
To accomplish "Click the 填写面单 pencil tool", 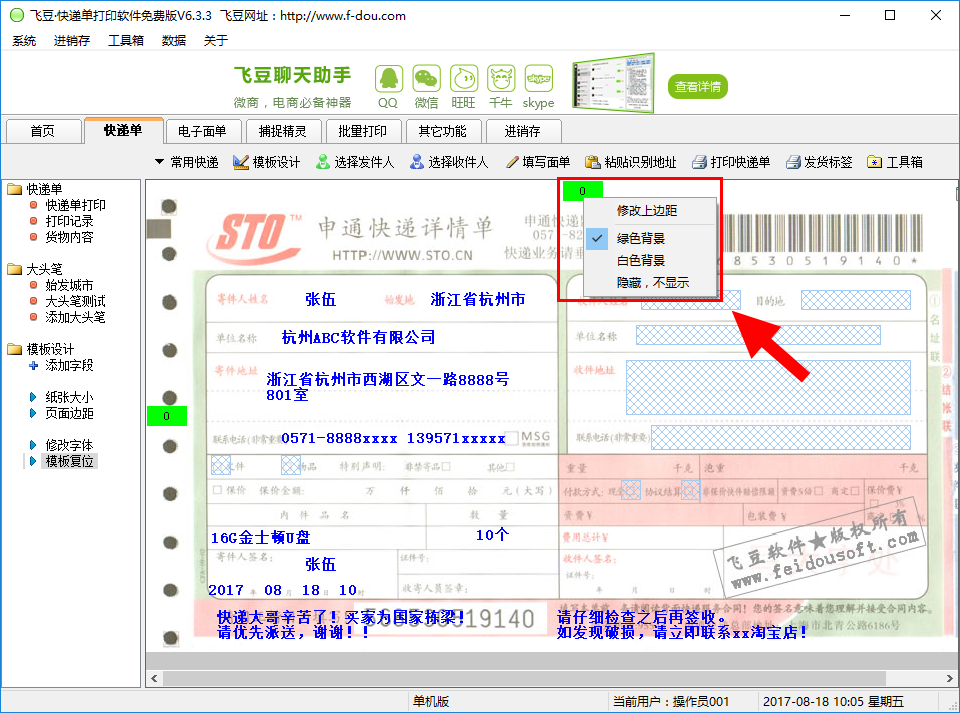I will pyautogui.click(x=538, y=162).
